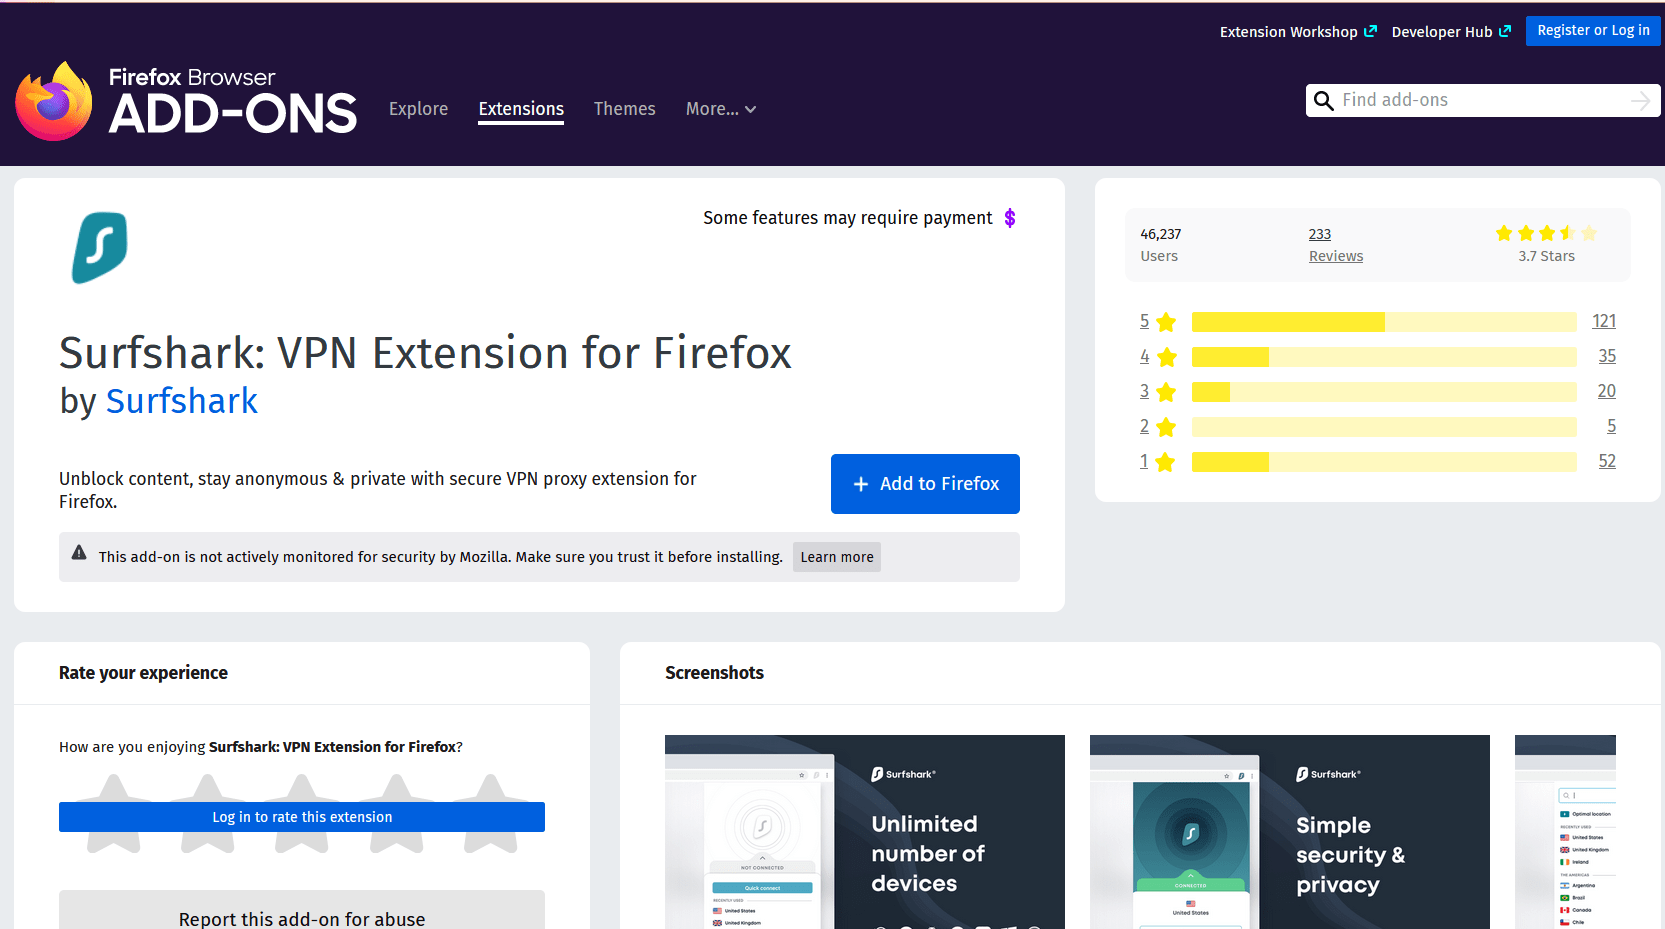The image size is (1665, 929).
Task: Click the Firefox Browser Add-ons logo
Action: click(186, 101)
